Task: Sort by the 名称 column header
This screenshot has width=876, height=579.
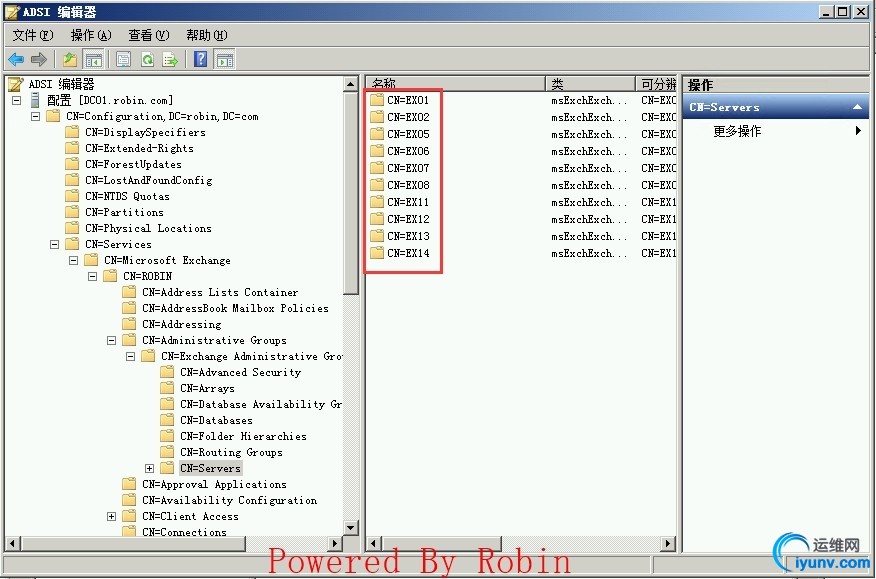Action: coord(455,84)
